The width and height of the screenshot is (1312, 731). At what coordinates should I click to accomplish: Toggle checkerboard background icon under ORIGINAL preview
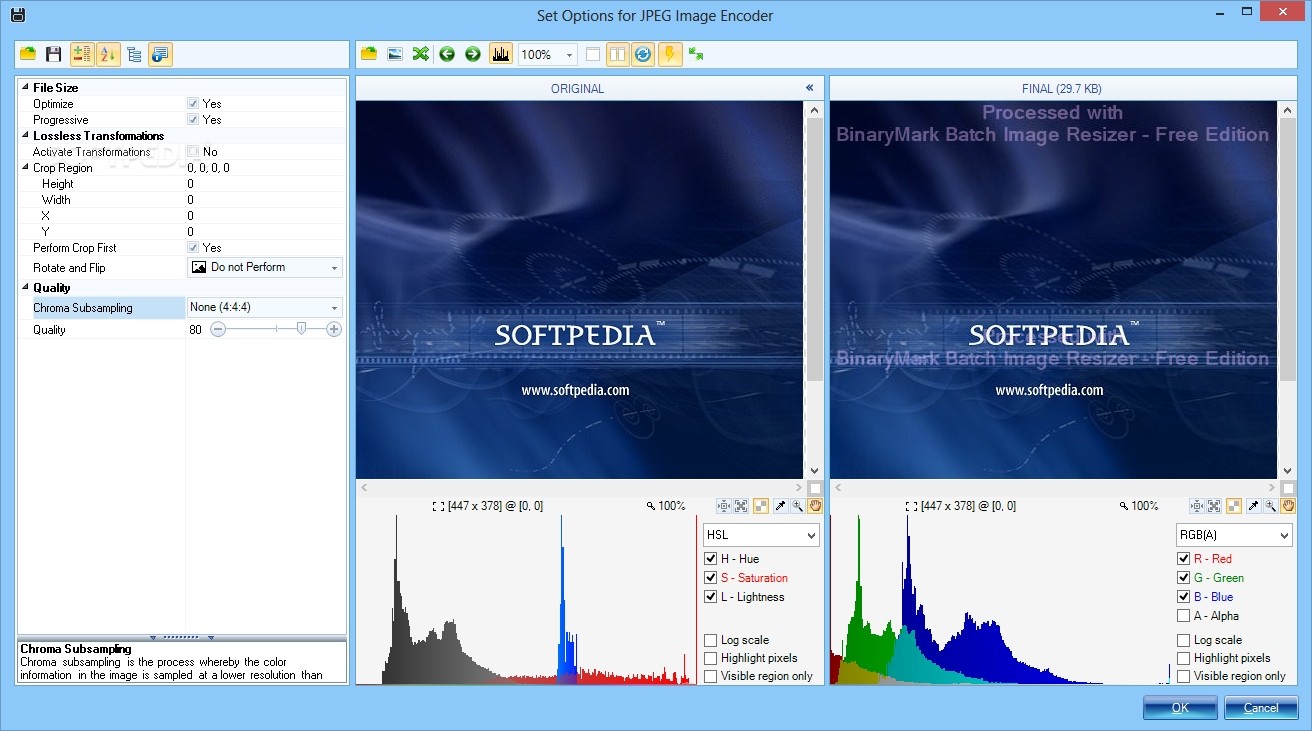coord(761,506)
